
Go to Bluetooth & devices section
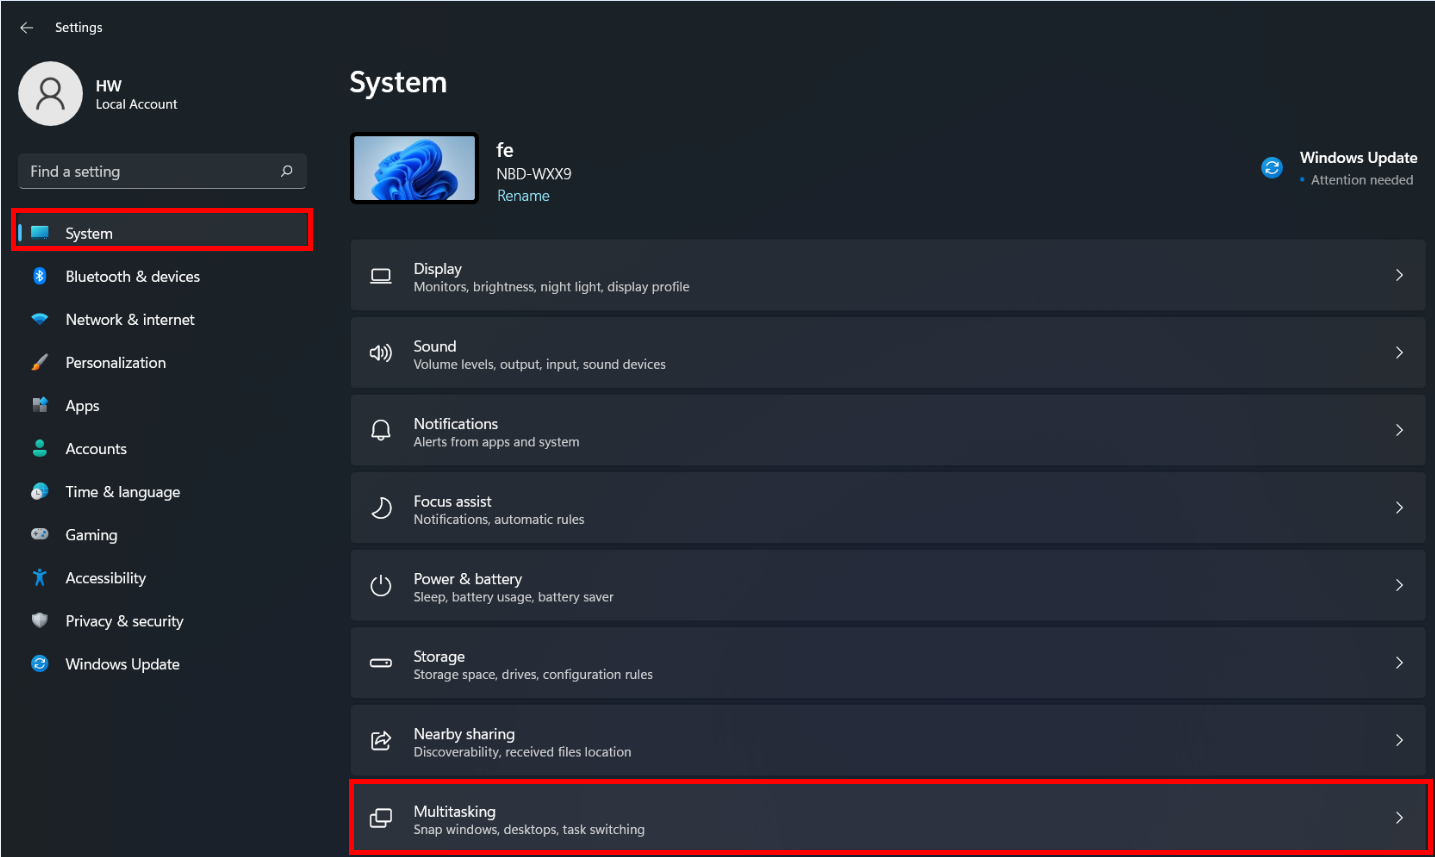[x=162, y=276]
